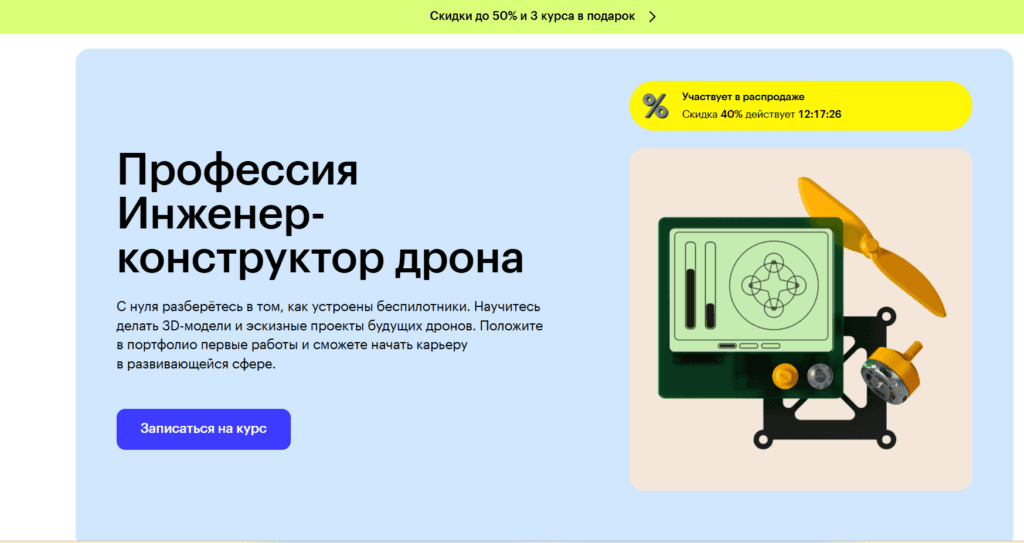Click the percent sign icon in the sale badge
Screen dimensions: 1024x543
point(656,106)
